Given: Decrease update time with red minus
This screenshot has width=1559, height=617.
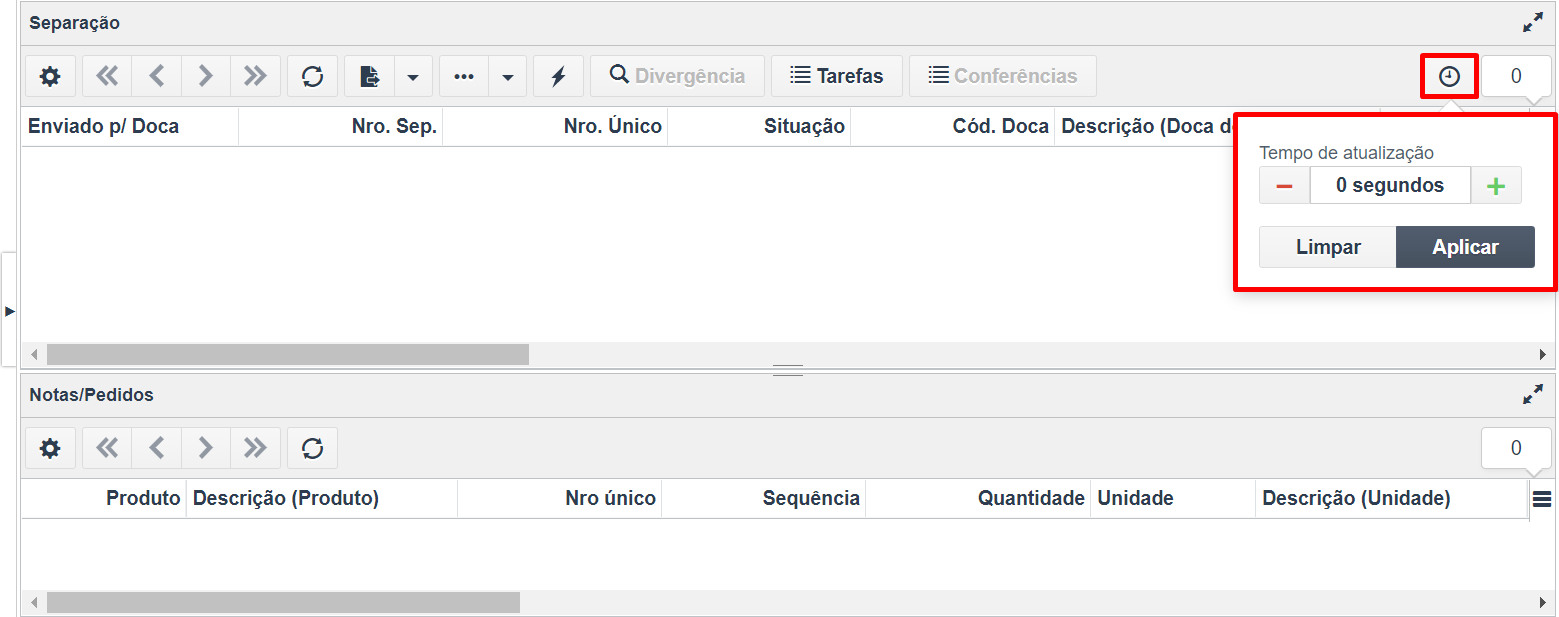Looking at the screenshot, I should (x=1285, y=186).
